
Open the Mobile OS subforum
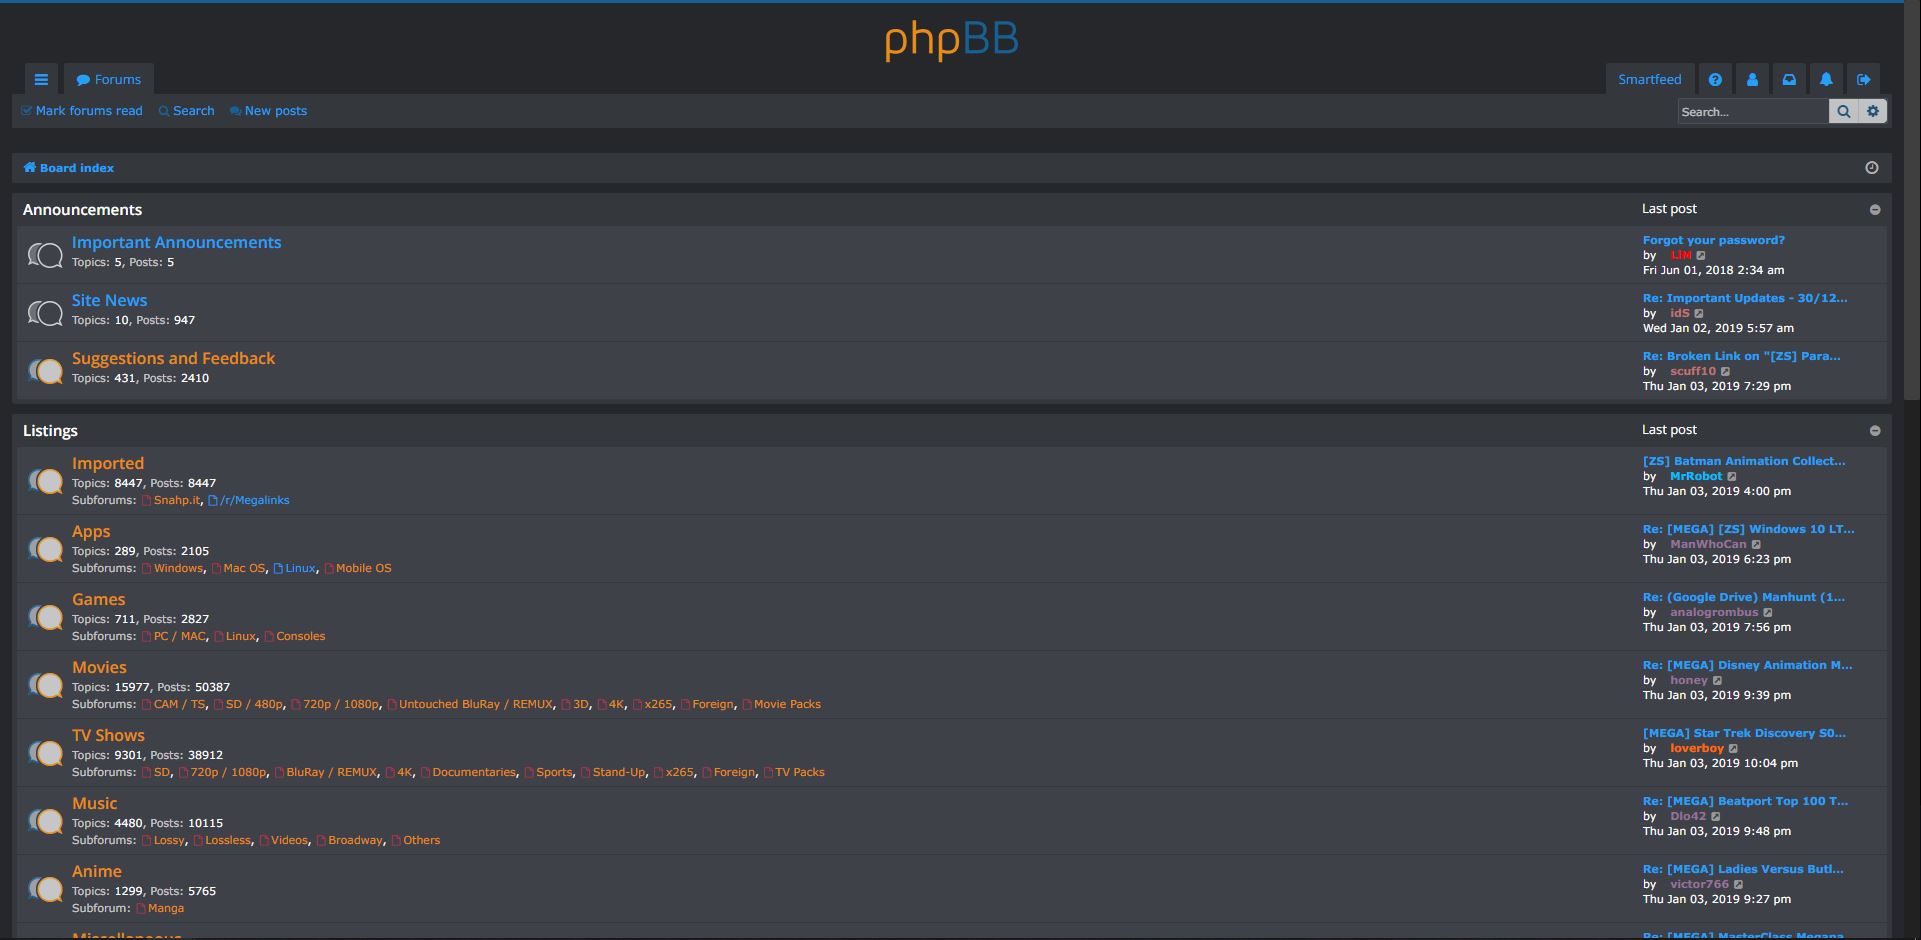click(x=358, y=568)
